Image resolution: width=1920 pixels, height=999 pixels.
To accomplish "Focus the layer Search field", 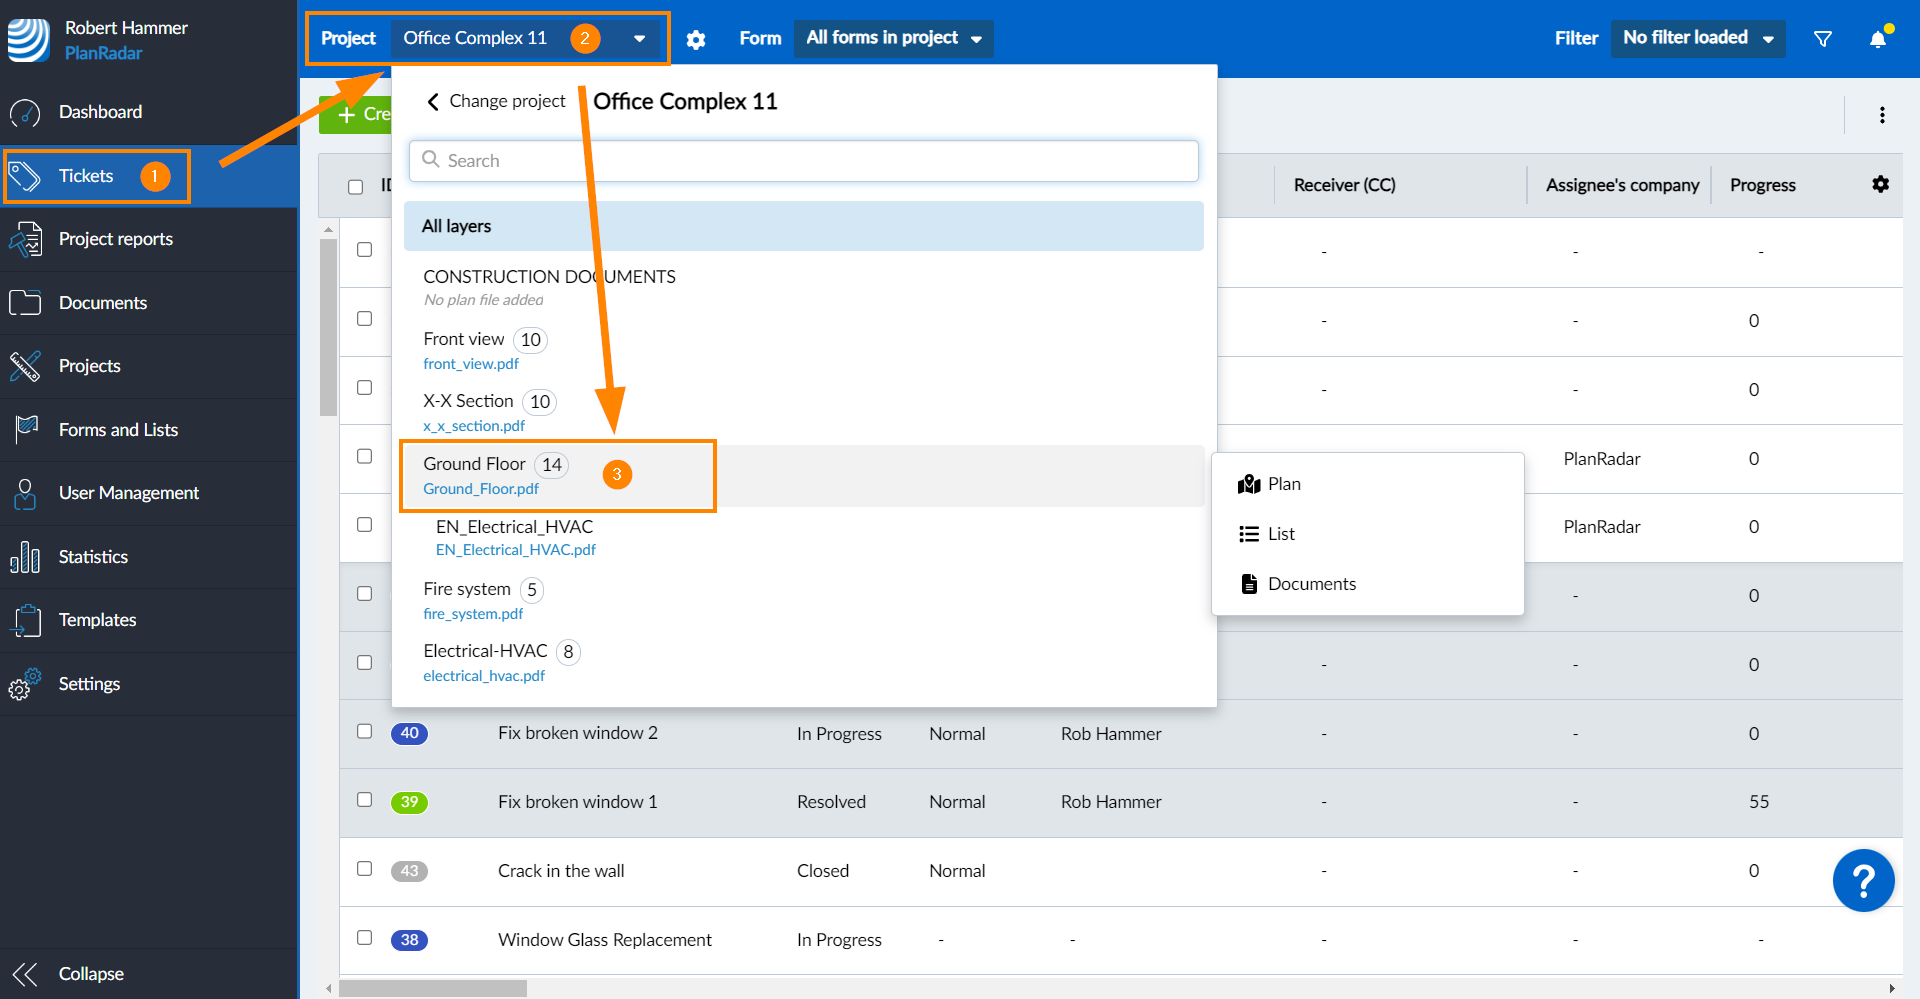I will coord(803,161).
